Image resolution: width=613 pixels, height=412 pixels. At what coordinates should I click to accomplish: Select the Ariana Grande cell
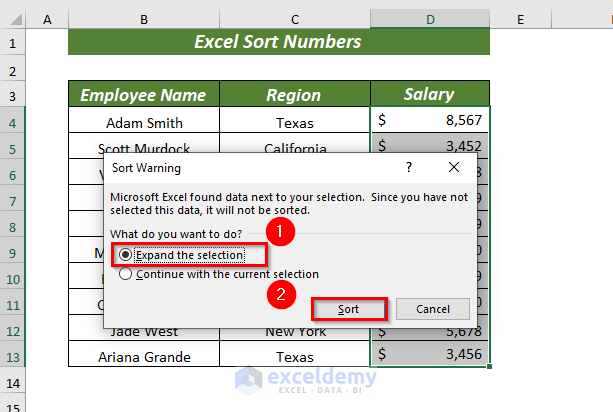point(144,354)
